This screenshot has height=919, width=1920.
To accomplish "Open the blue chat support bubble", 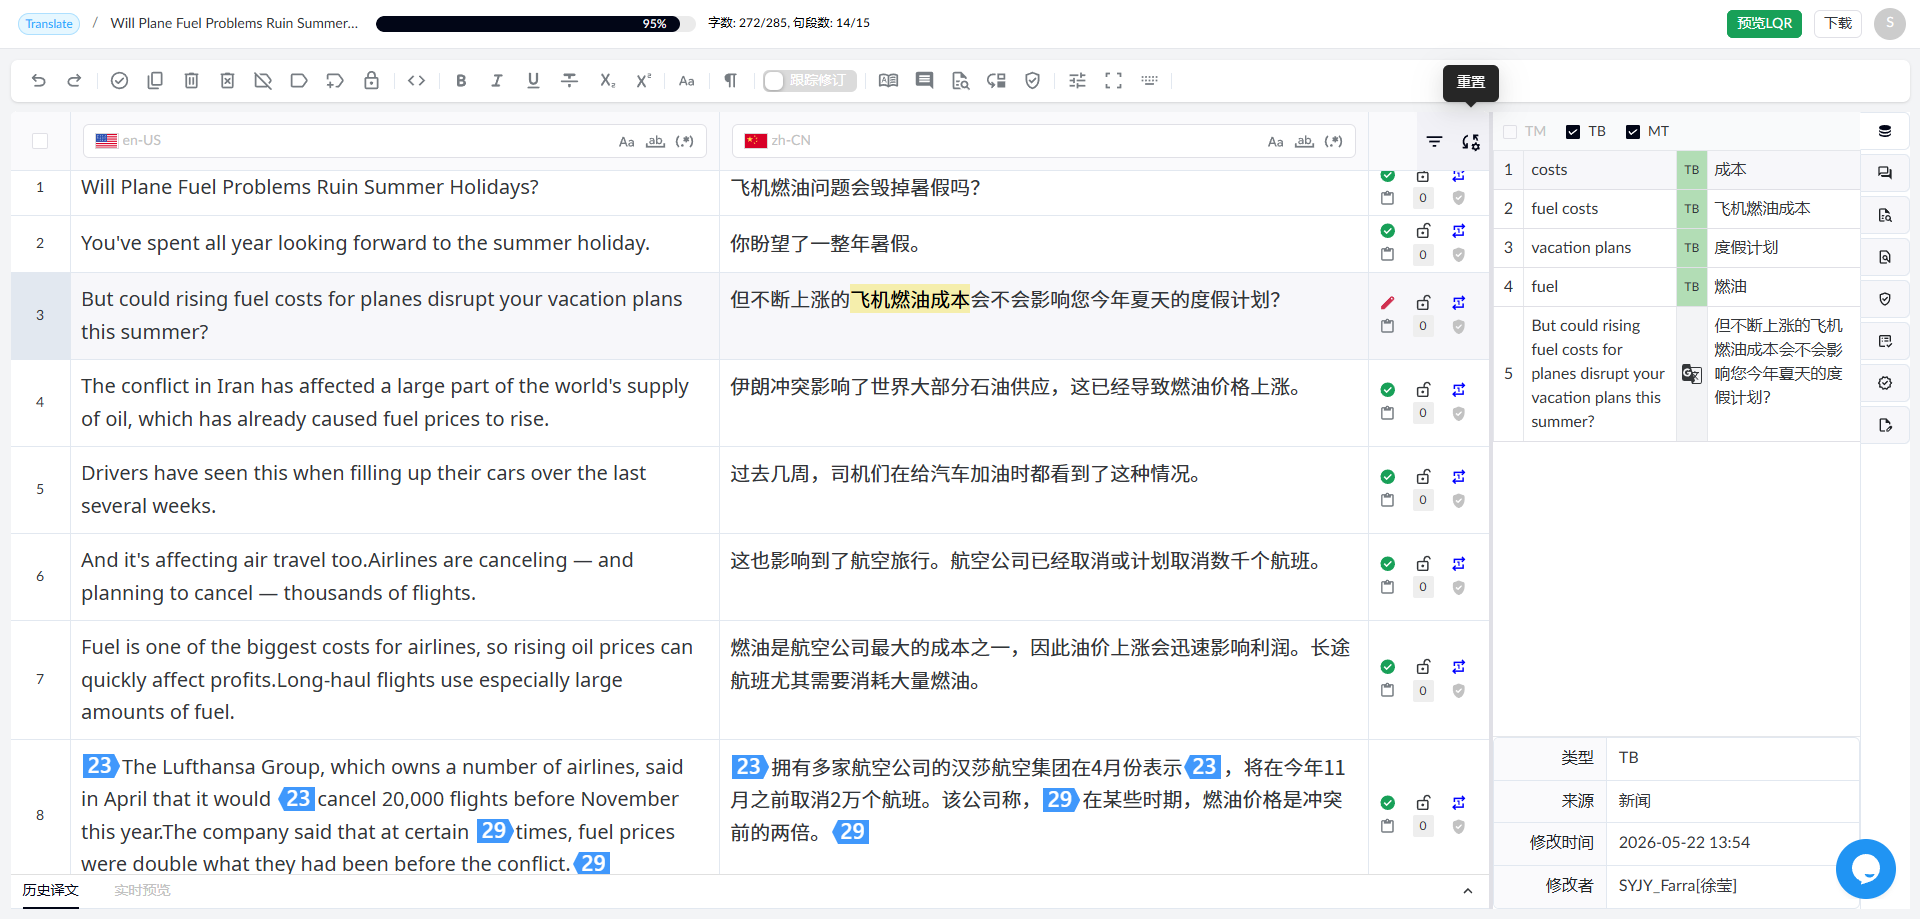I will [x=1865, y=869].
